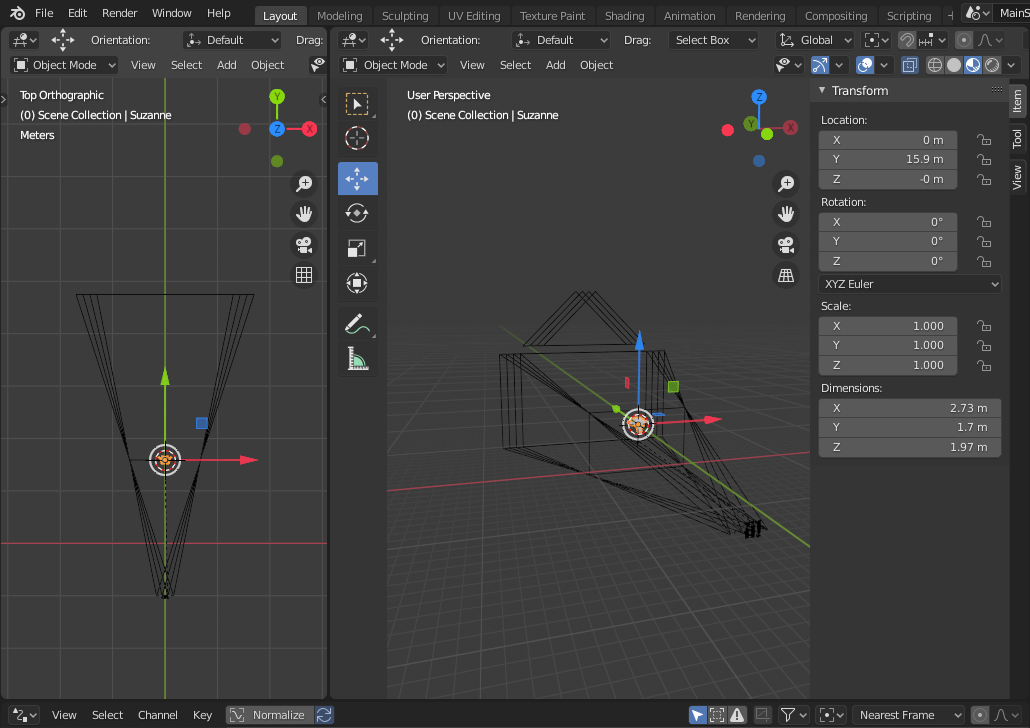Toggle X-Ray display
Viewport: 1030px width, 728px height.
click(910, 65)
